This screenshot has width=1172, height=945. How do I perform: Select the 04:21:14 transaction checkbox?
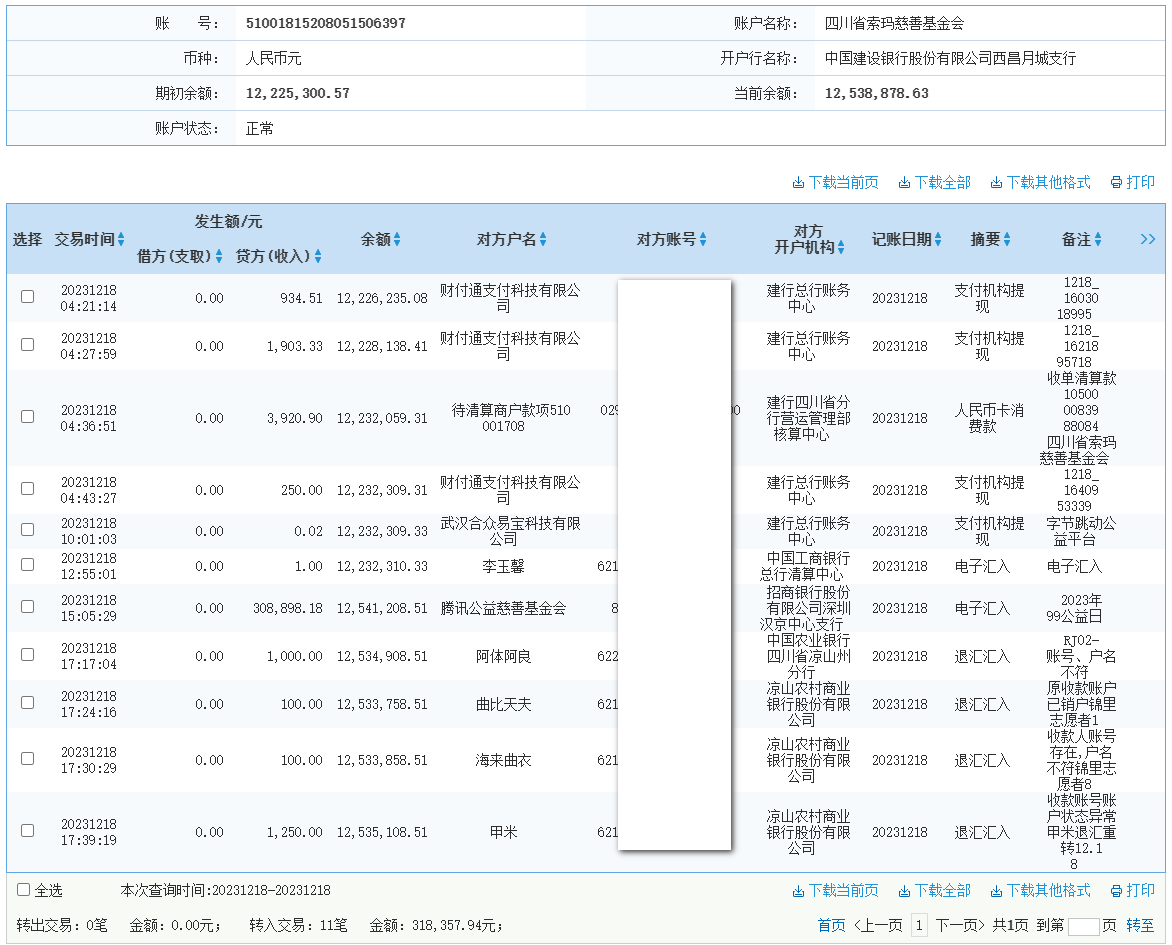pos(28,297)
